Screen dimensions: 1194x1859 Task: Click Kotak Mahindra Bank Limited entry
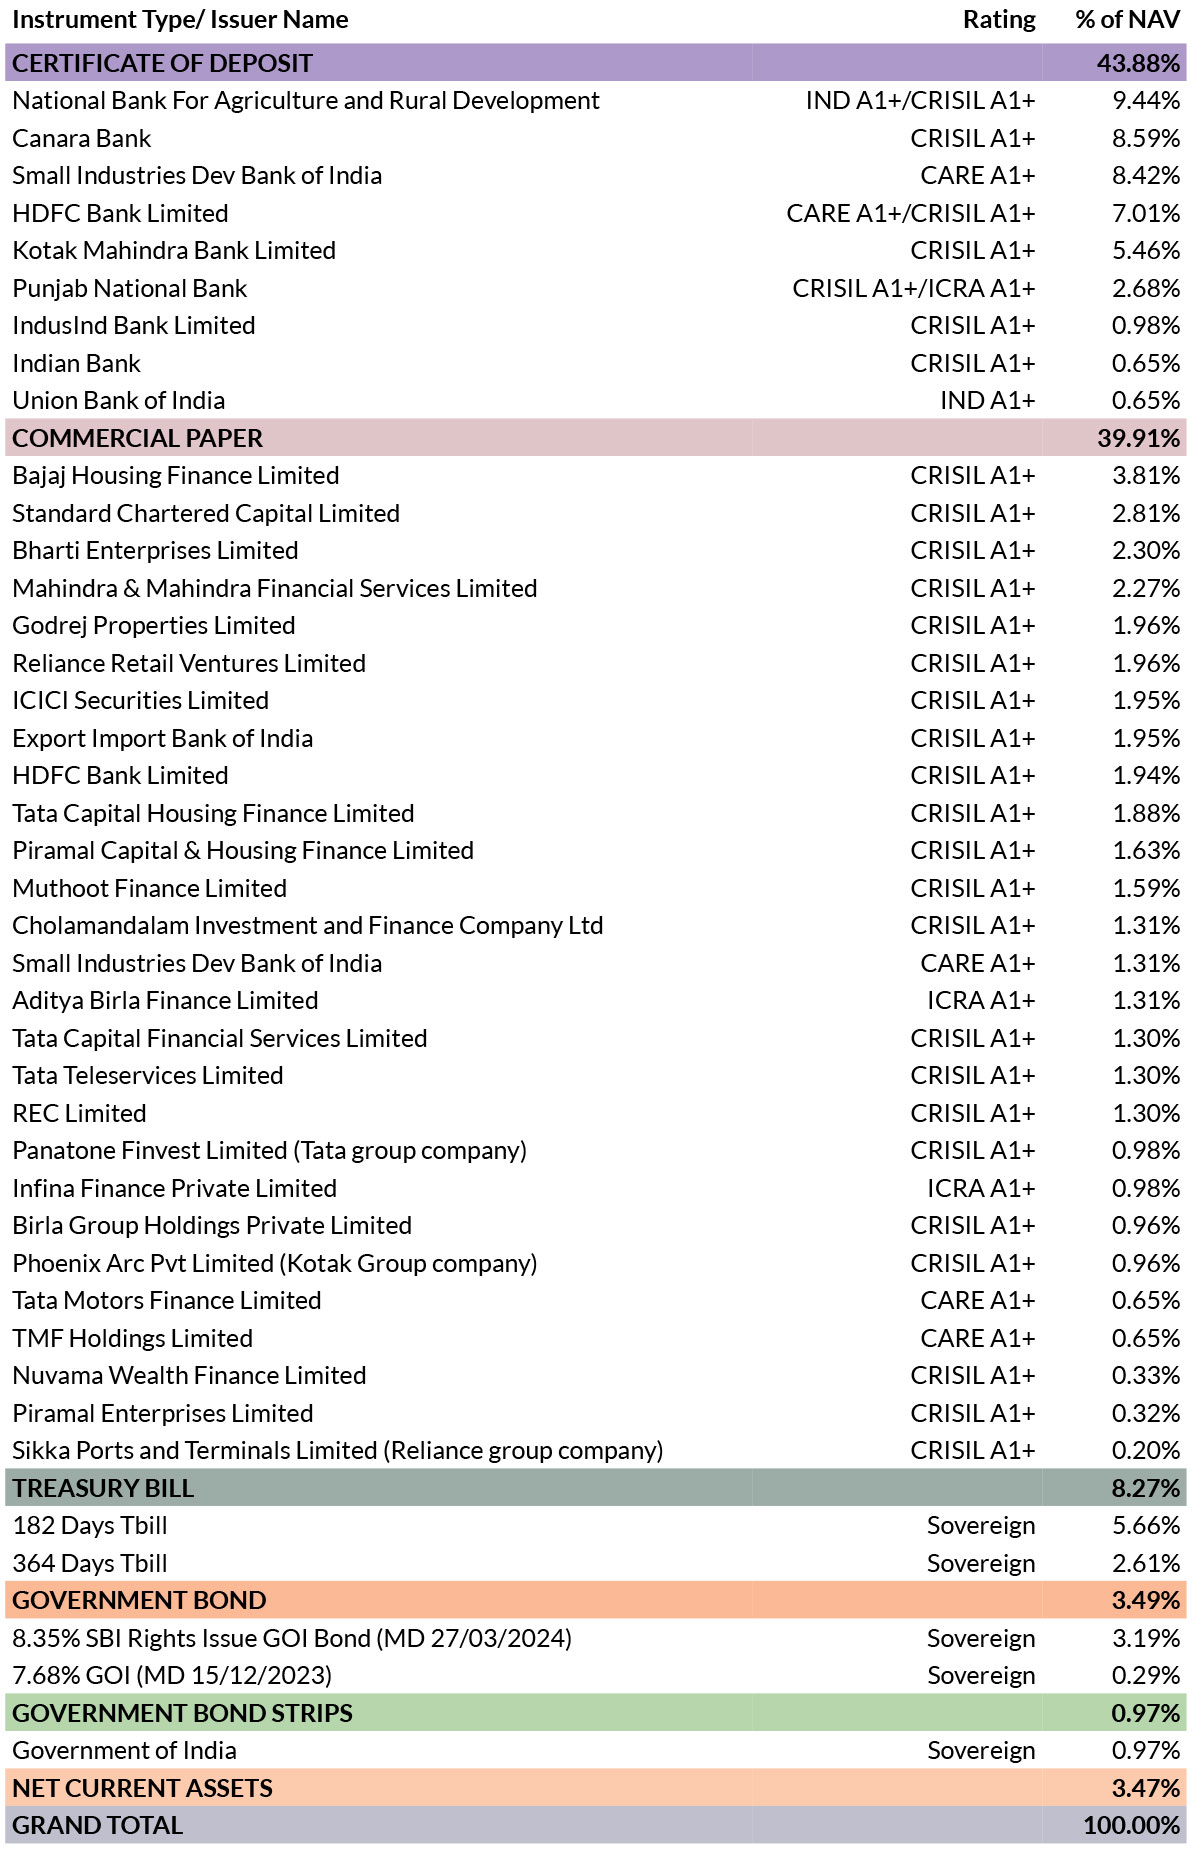click(174, 250)
